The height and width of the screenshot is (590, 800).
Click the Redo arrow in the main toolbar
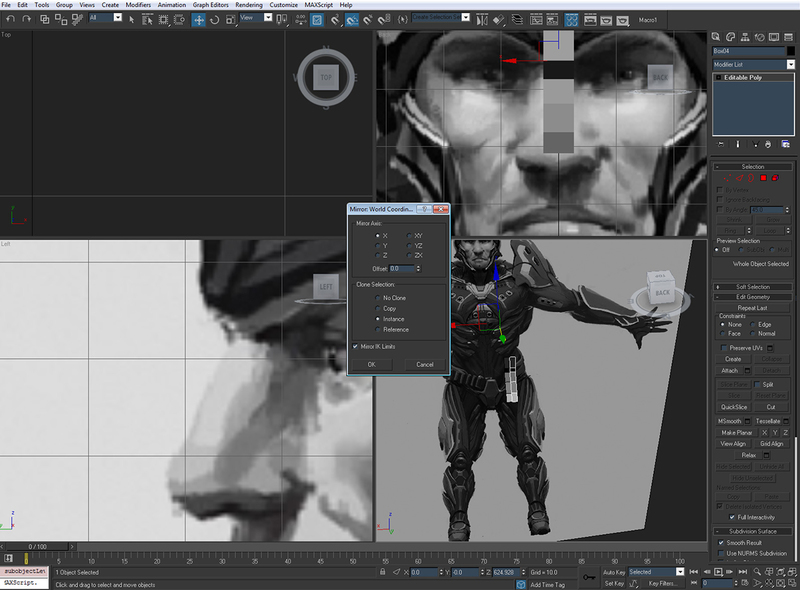coord(27,19)
